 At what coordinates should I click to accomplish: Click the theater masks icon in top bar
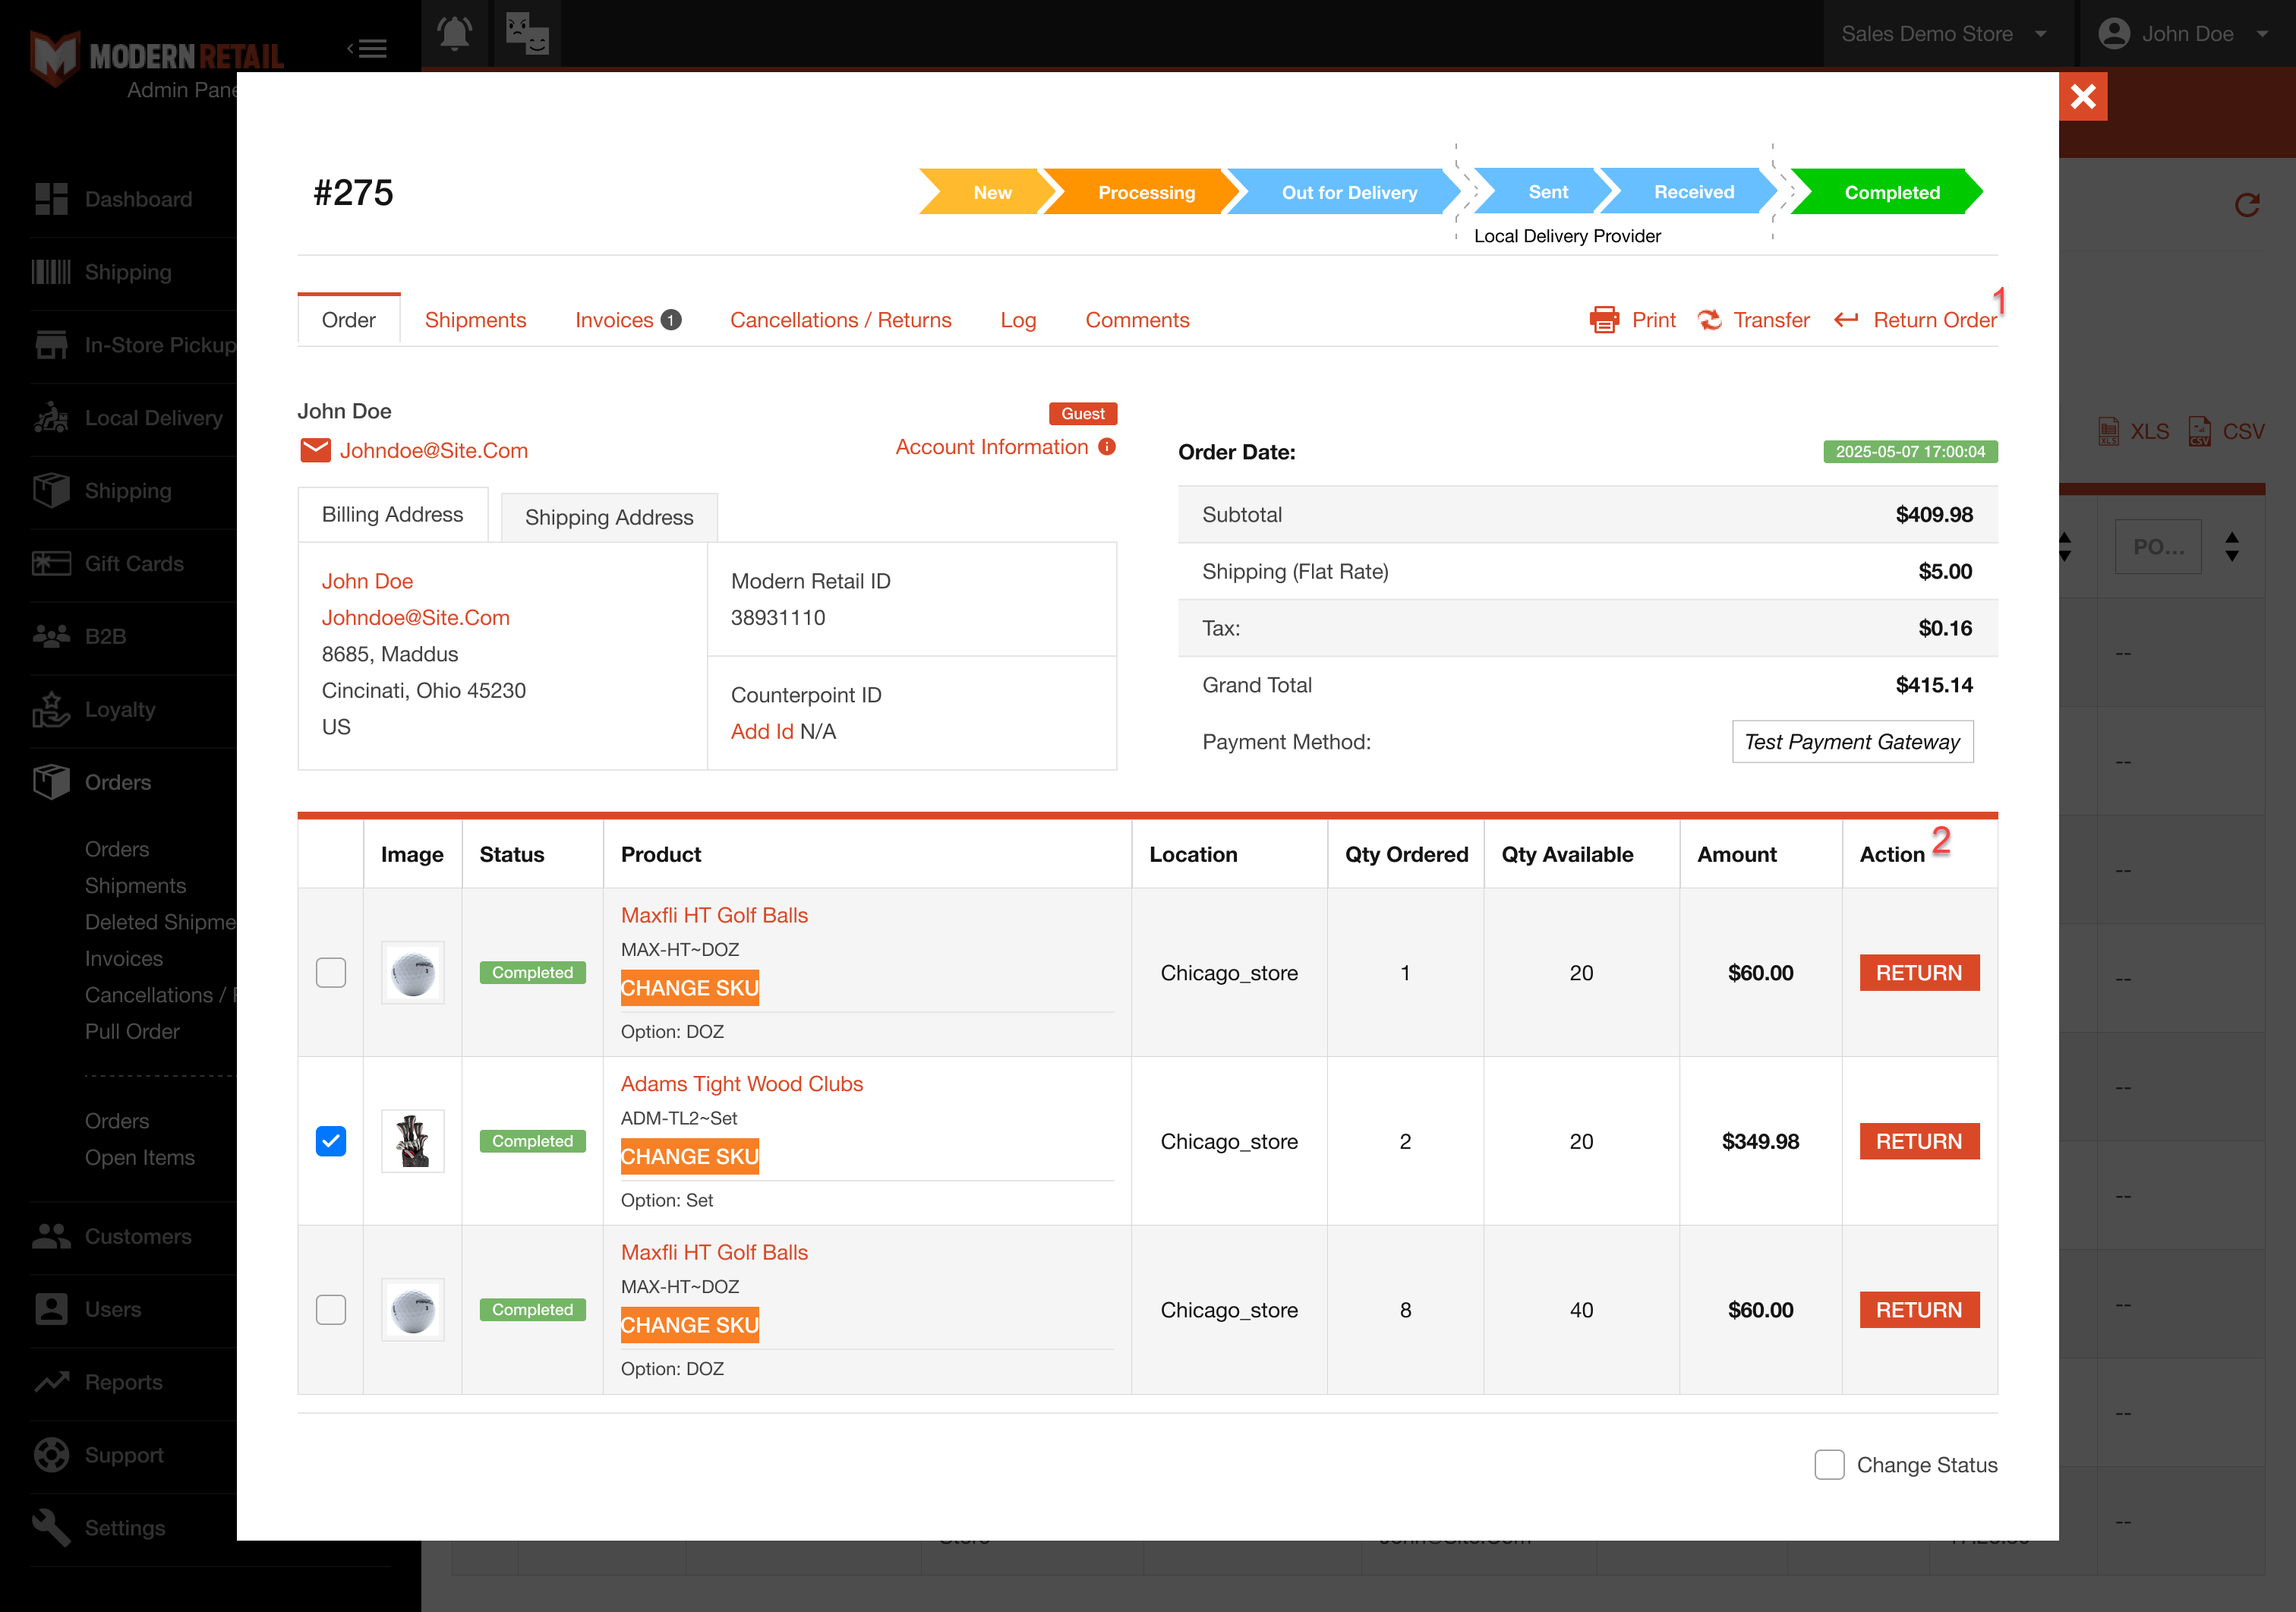click(x=527, y=33)
